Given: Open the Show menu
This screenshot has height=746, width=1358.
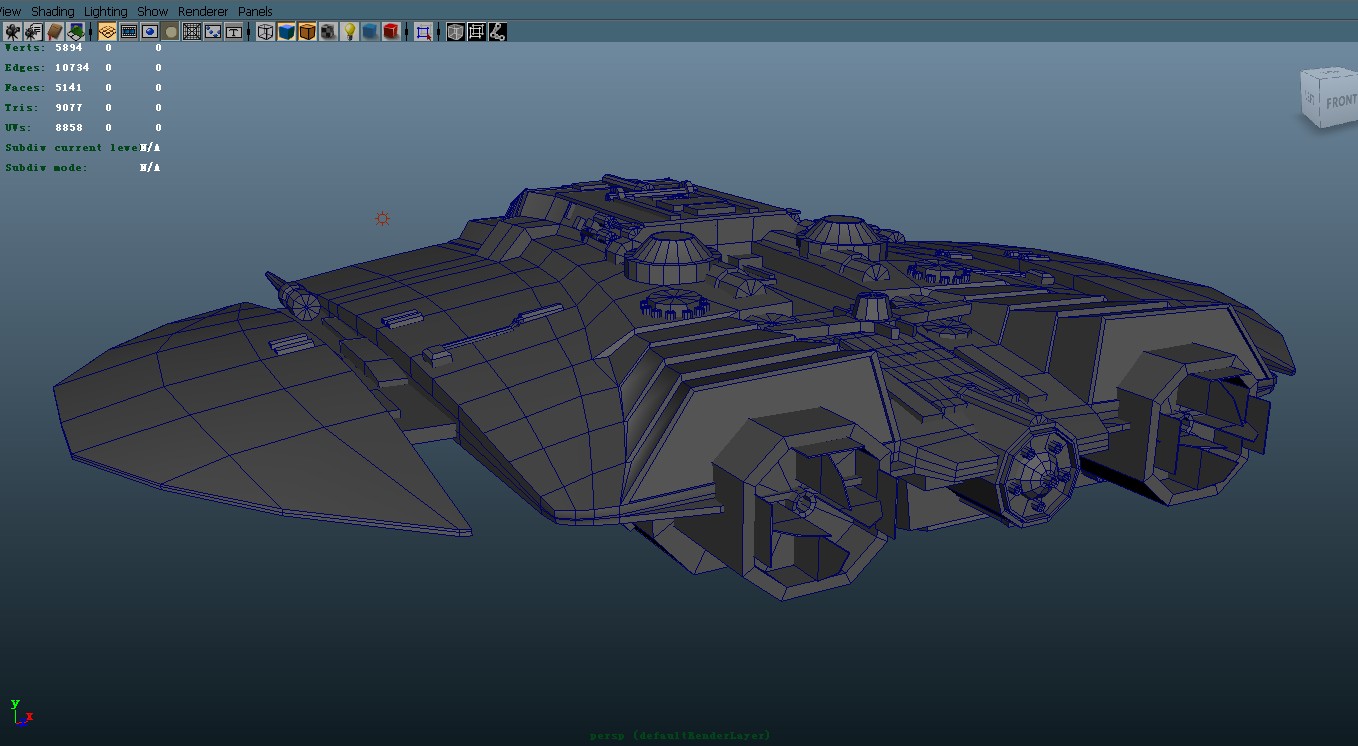Looking at the screenshot, I should click(x=153, y=11).
